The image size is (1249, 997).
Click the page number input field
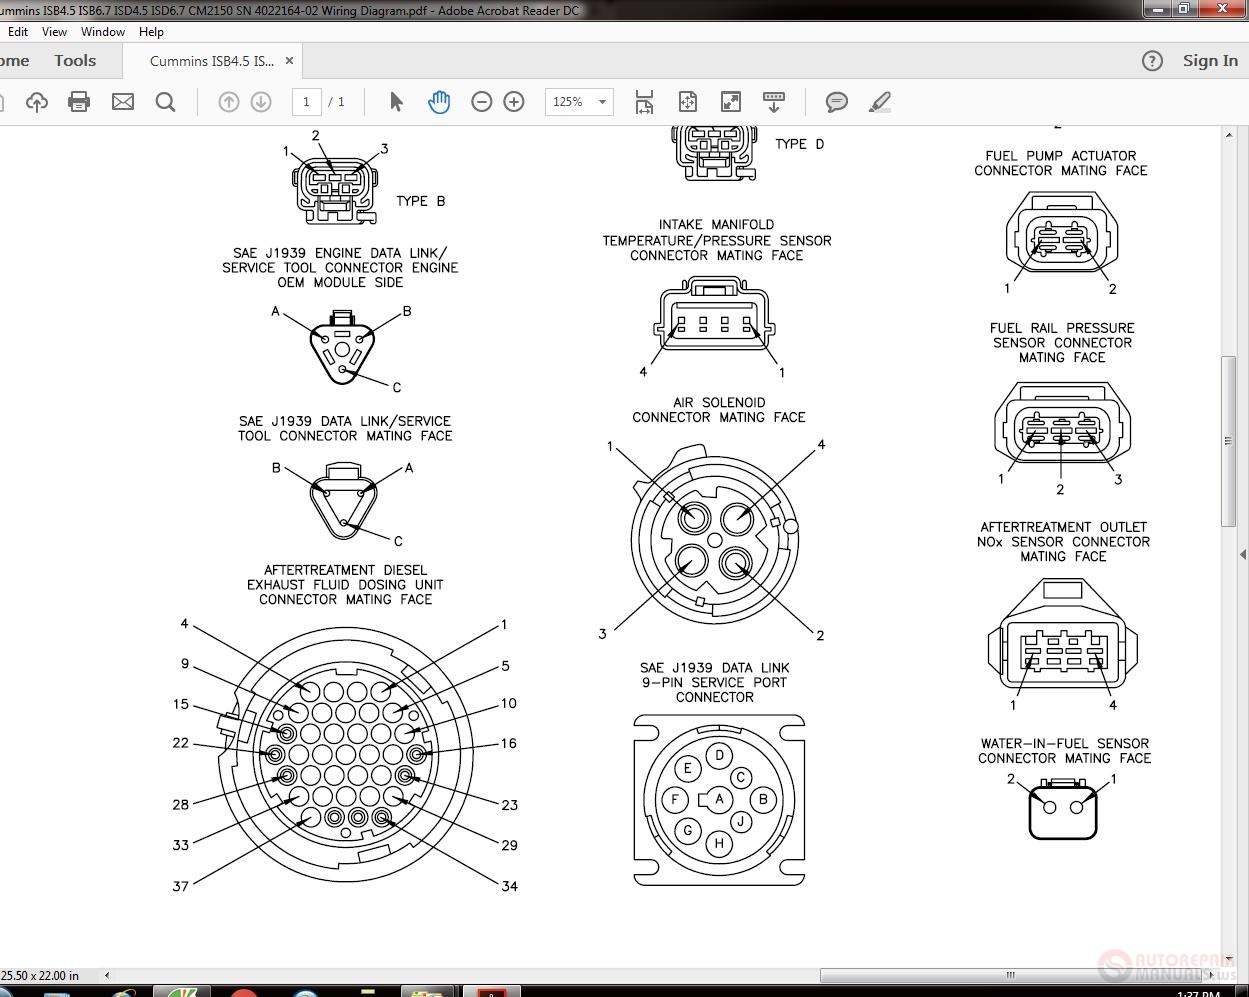306,102
